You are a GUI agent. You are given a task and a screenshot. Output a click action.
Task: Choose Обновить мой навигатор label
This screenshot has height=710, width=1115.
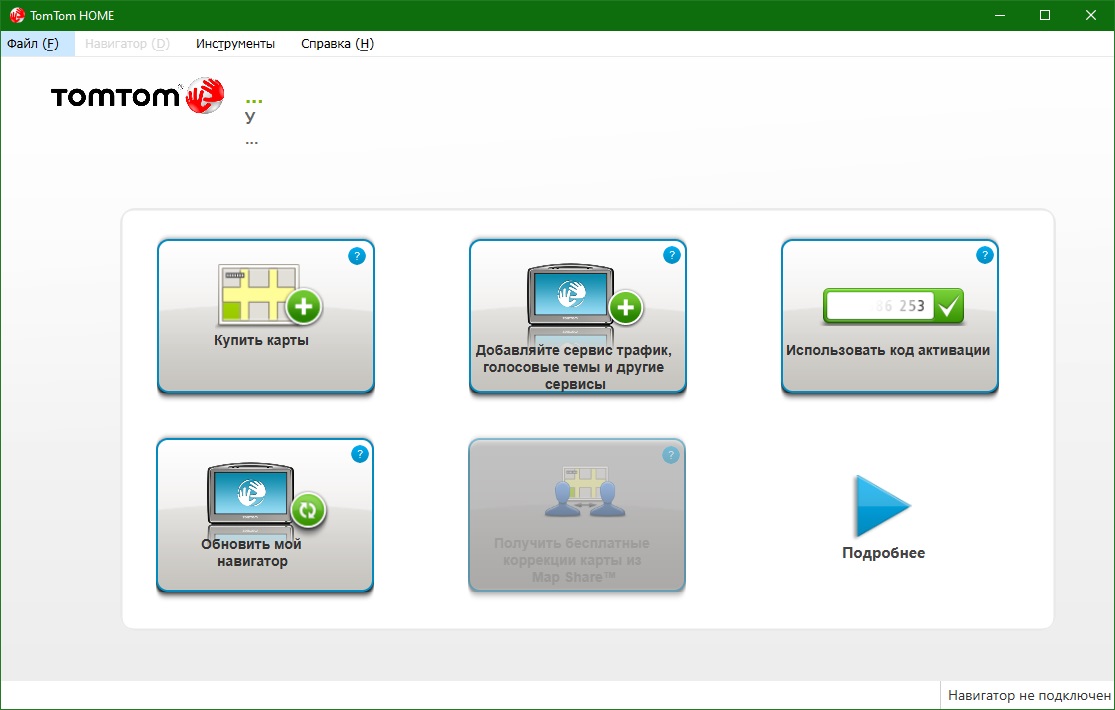tap(251, 553)
